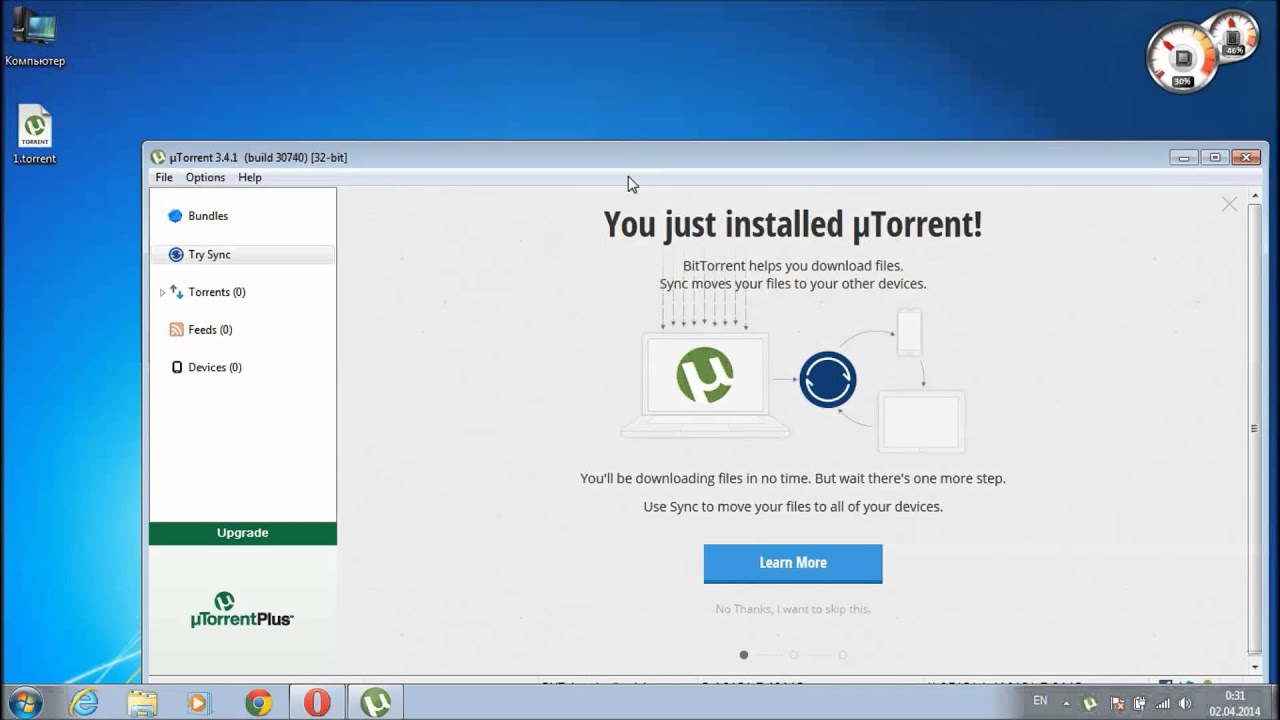
Task: Open the media player from the taskbar
Action: point(199,703)
